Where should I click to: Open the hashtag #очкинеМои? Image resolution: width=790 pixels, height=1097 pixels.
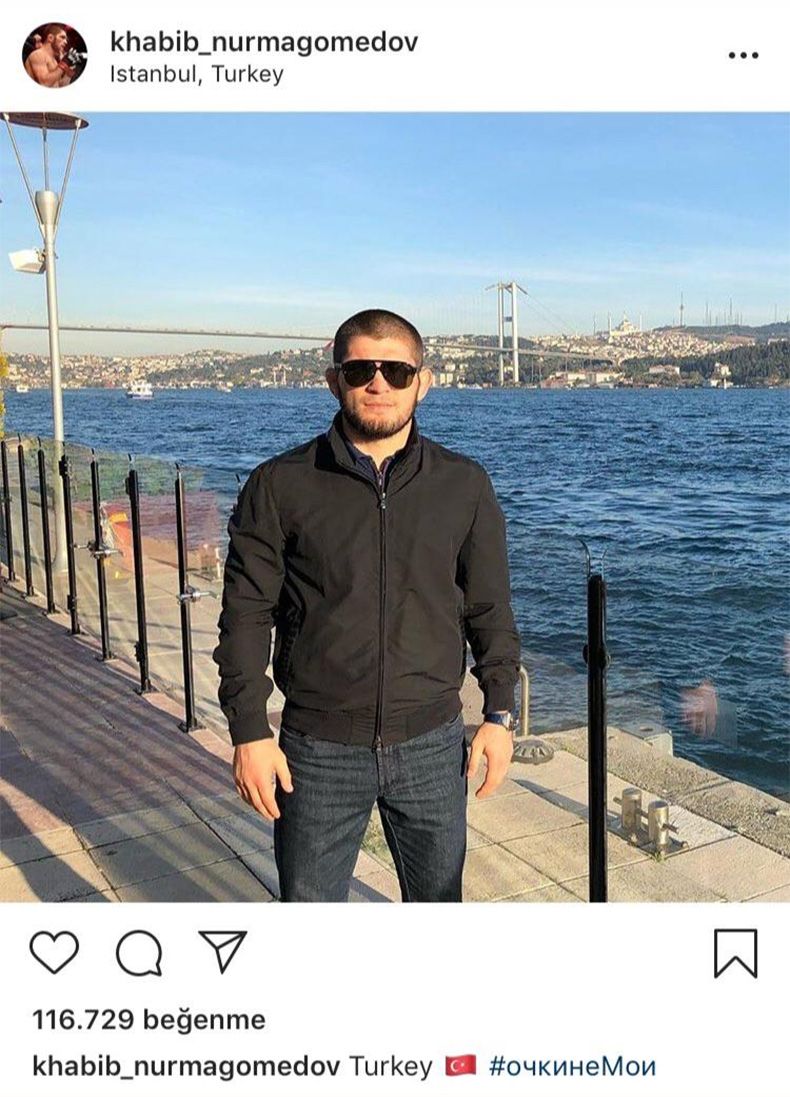572,1067
